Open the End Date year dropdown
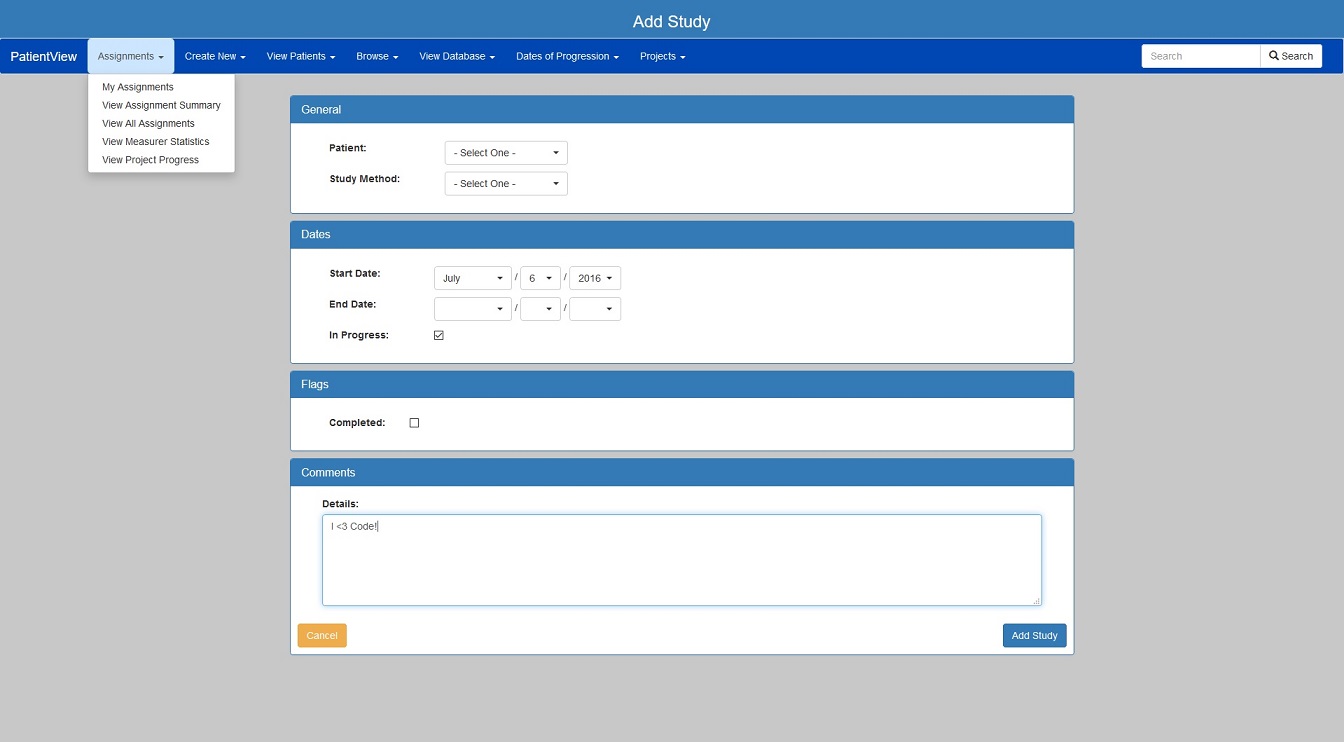This screenshot has height=742, width=1344. tap(595, 309)
